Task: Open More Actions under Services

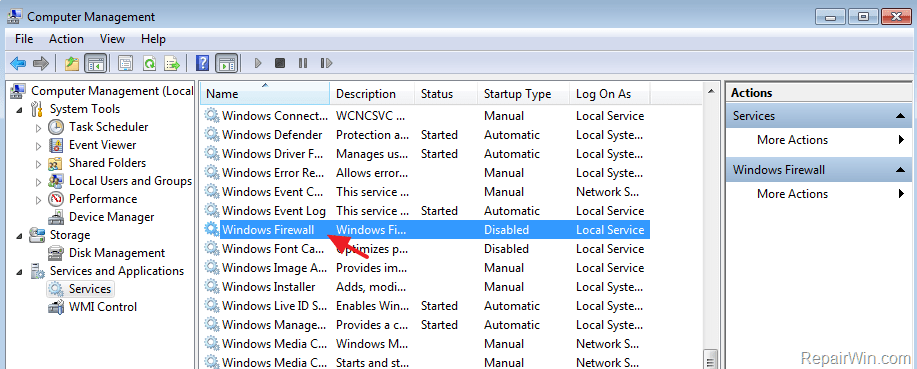Action: (x=792, y=140)
